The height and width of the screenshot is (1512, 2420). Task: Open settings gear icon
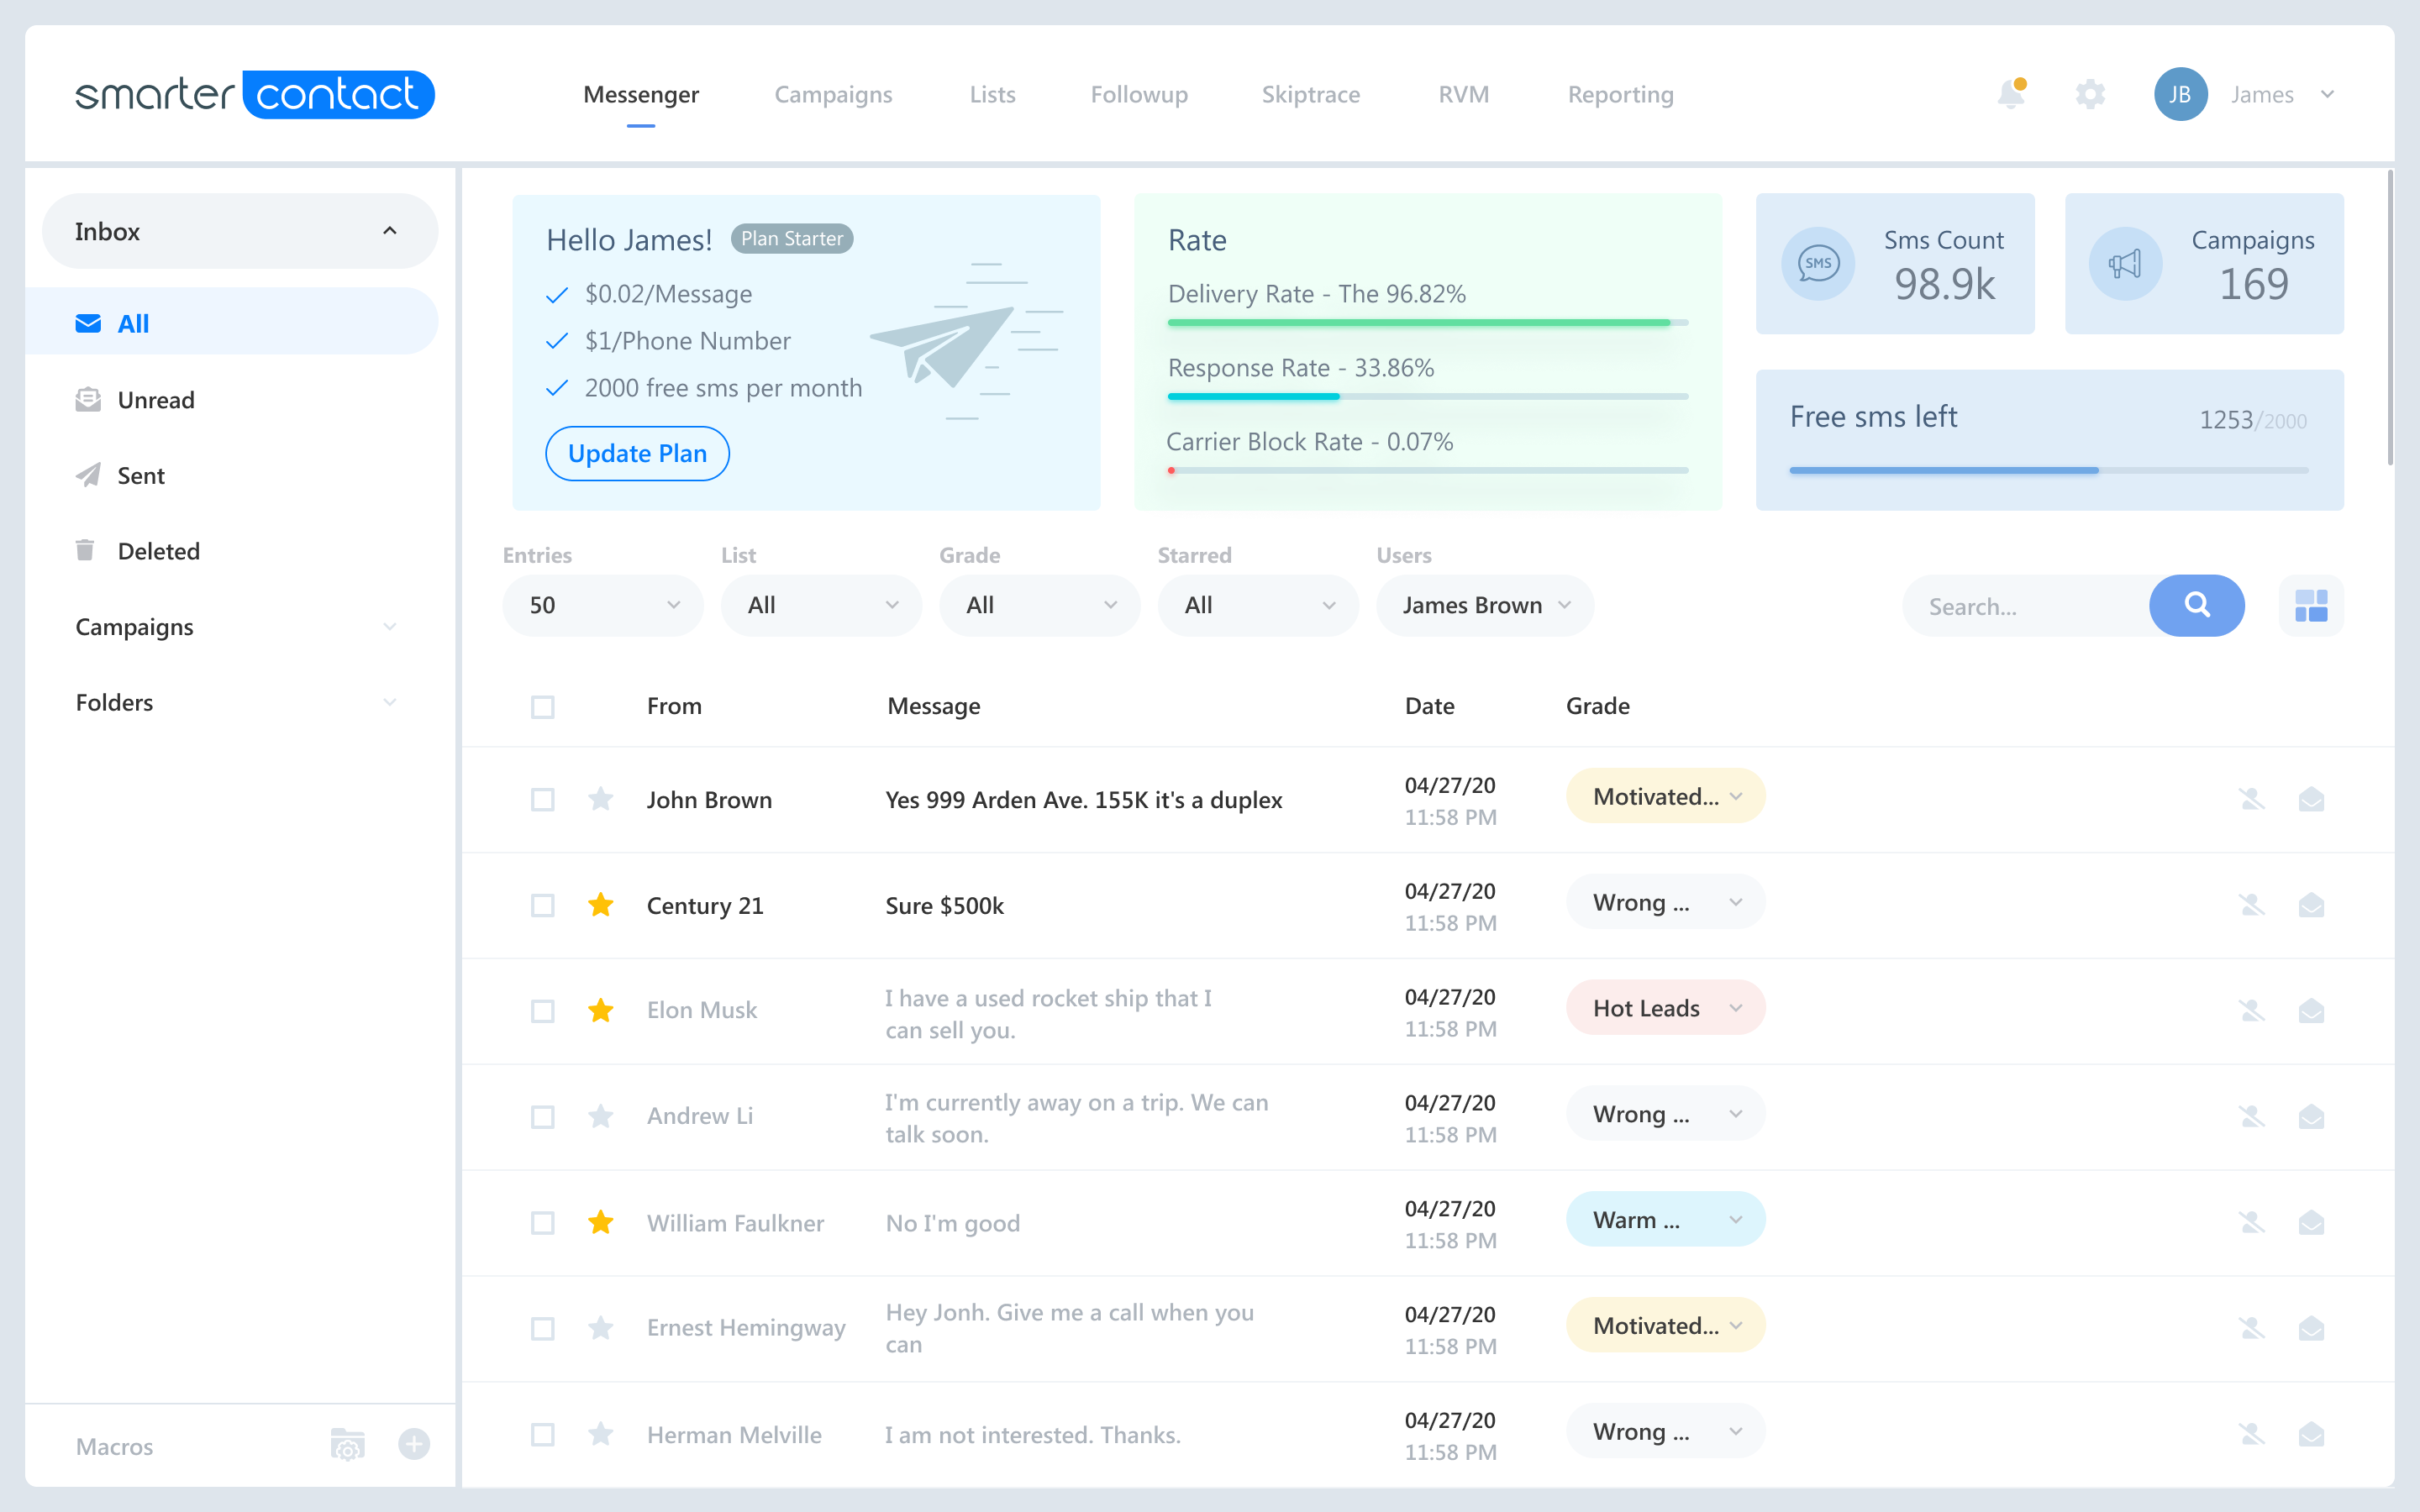[x=2090, y=94]
